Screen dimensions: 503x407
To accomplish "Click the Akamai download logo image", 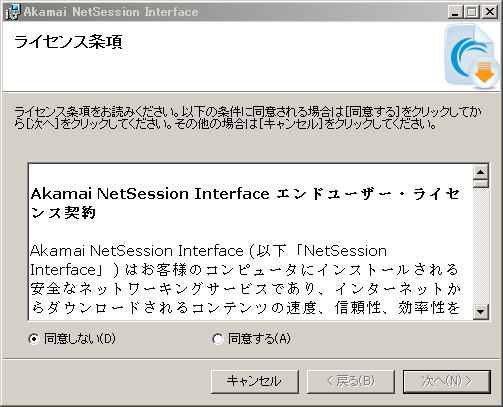I will 471,57.
